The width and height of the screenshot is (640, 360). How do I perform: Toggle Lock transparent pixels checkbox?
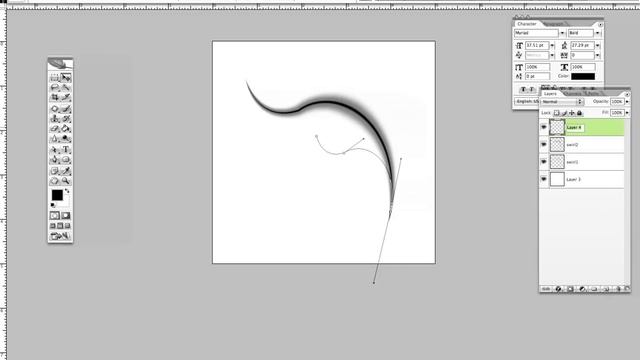click(x=556, y=113)
